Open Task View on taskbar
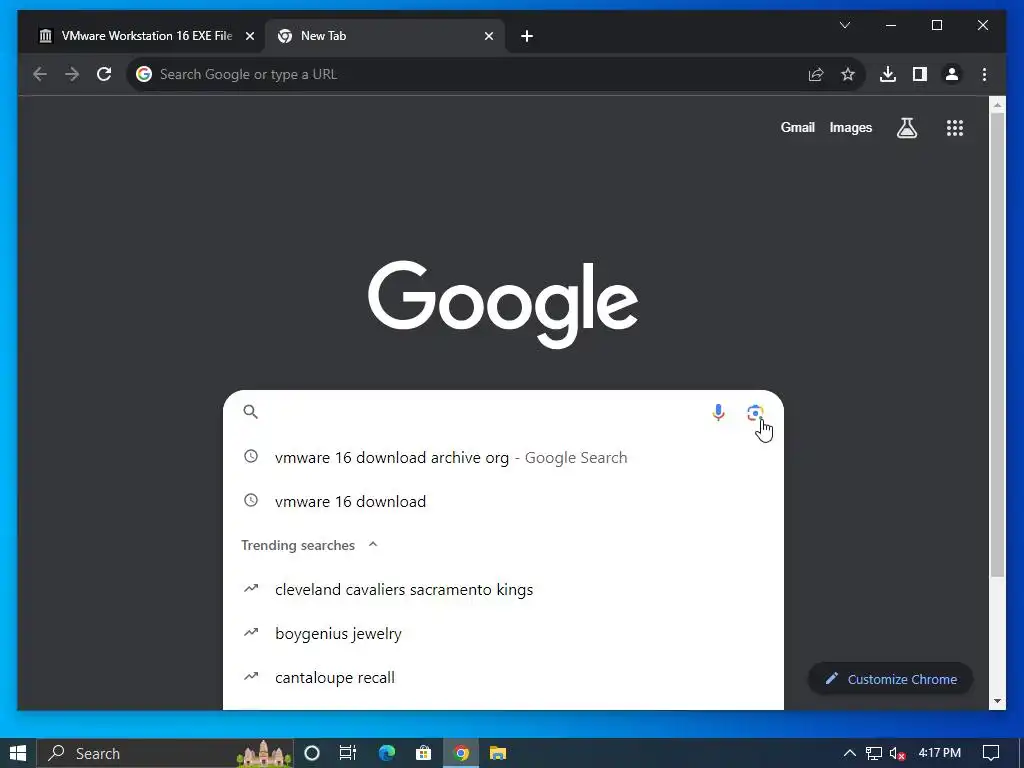The height and width of the screenshot is (768, 1024). tap(348, 753)
